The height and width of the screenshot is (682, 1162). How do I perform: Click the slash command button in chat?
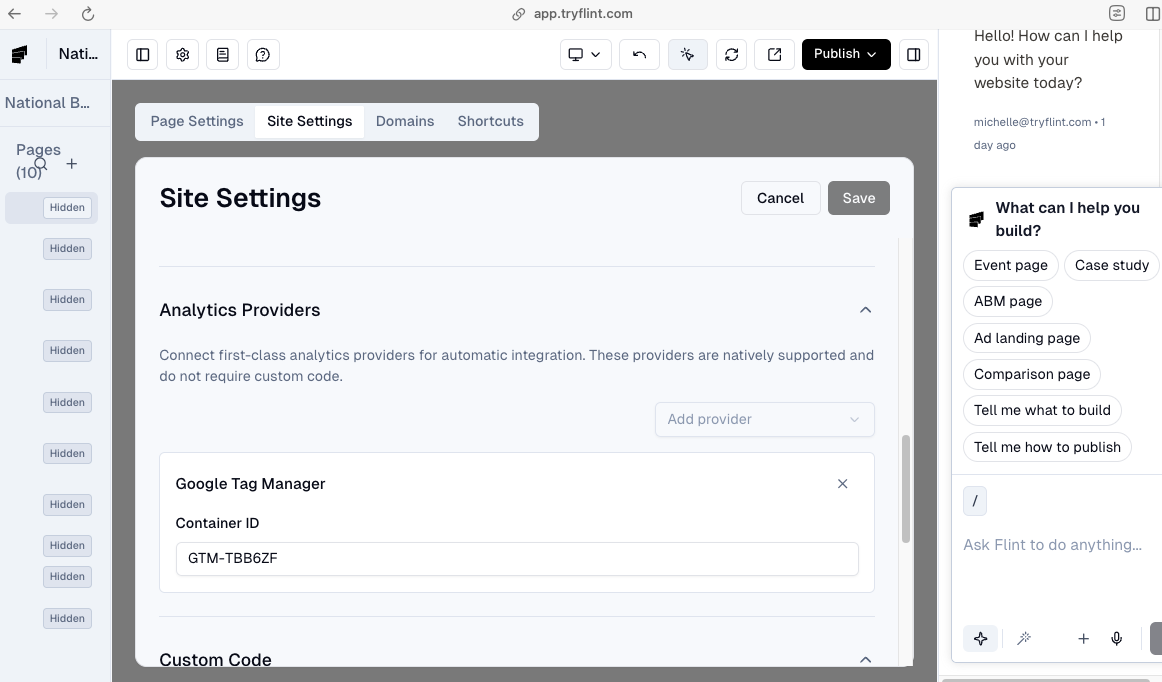click(975, 501)
